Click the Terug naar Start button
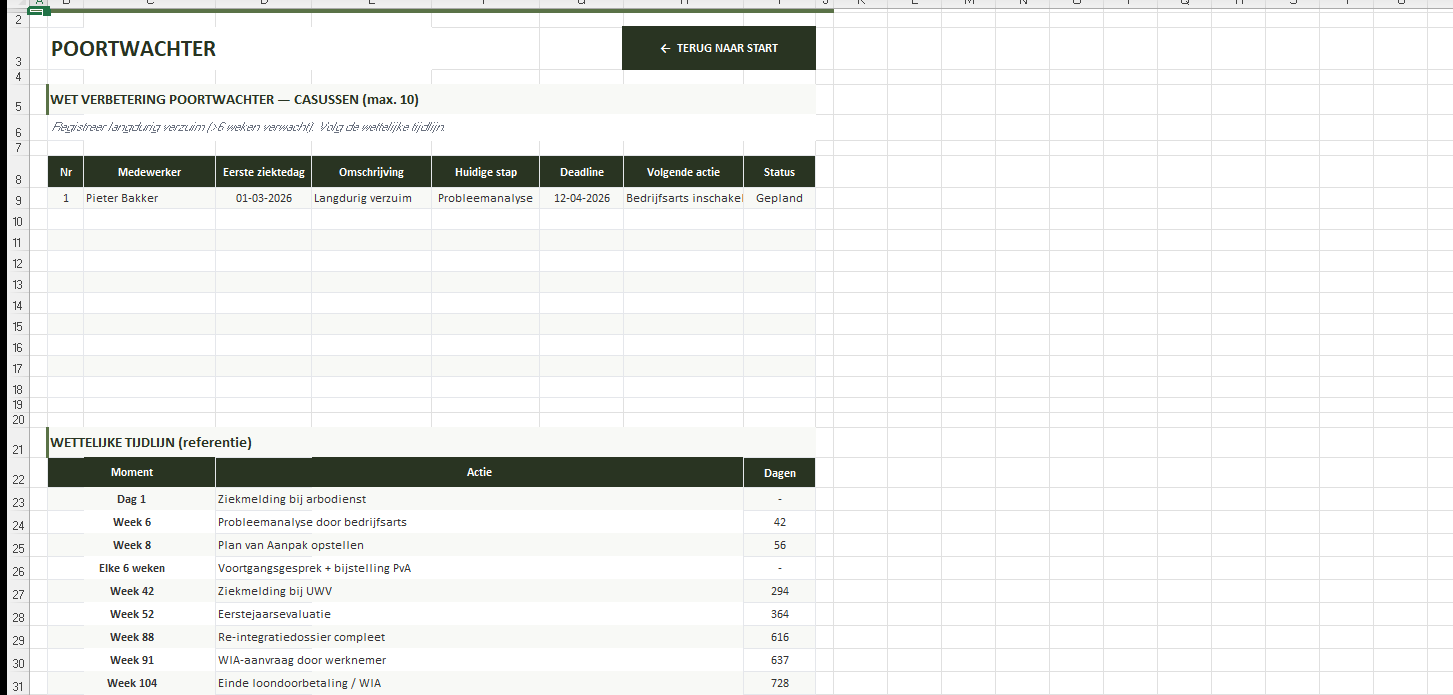This screenshot has height=695, width=1453. (x=718, y=48)
